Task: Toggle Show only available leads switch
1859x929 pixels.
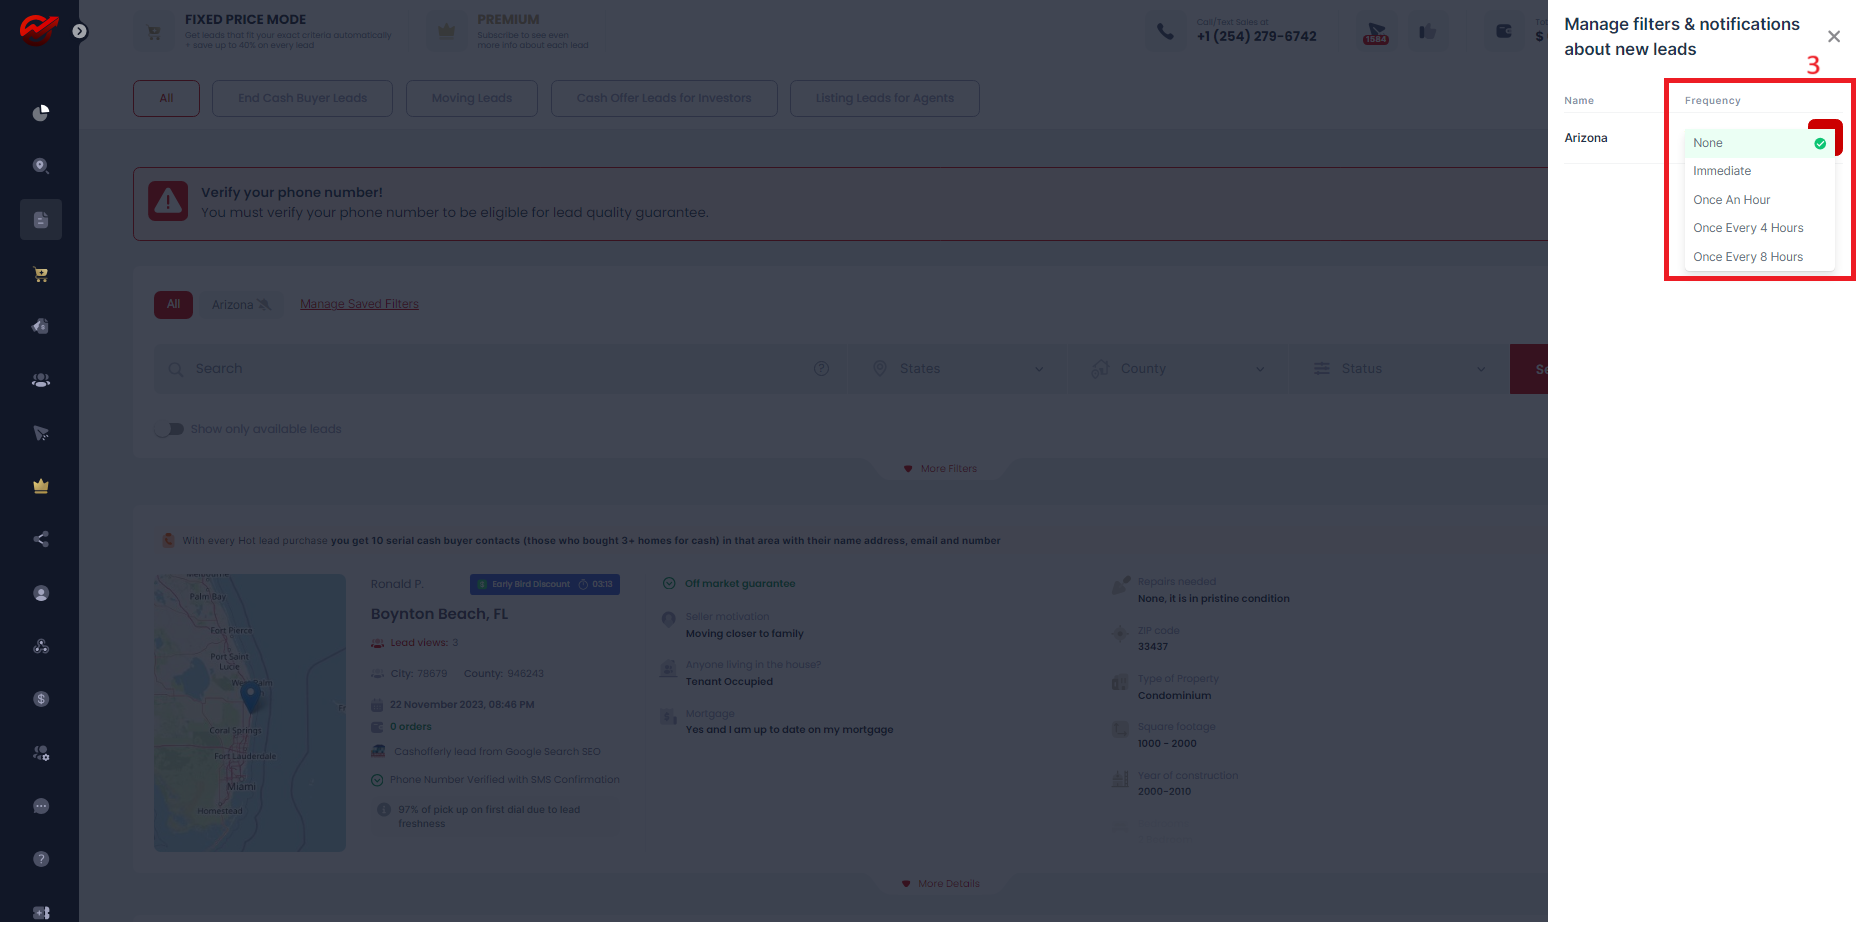Action: pos(169,429)
